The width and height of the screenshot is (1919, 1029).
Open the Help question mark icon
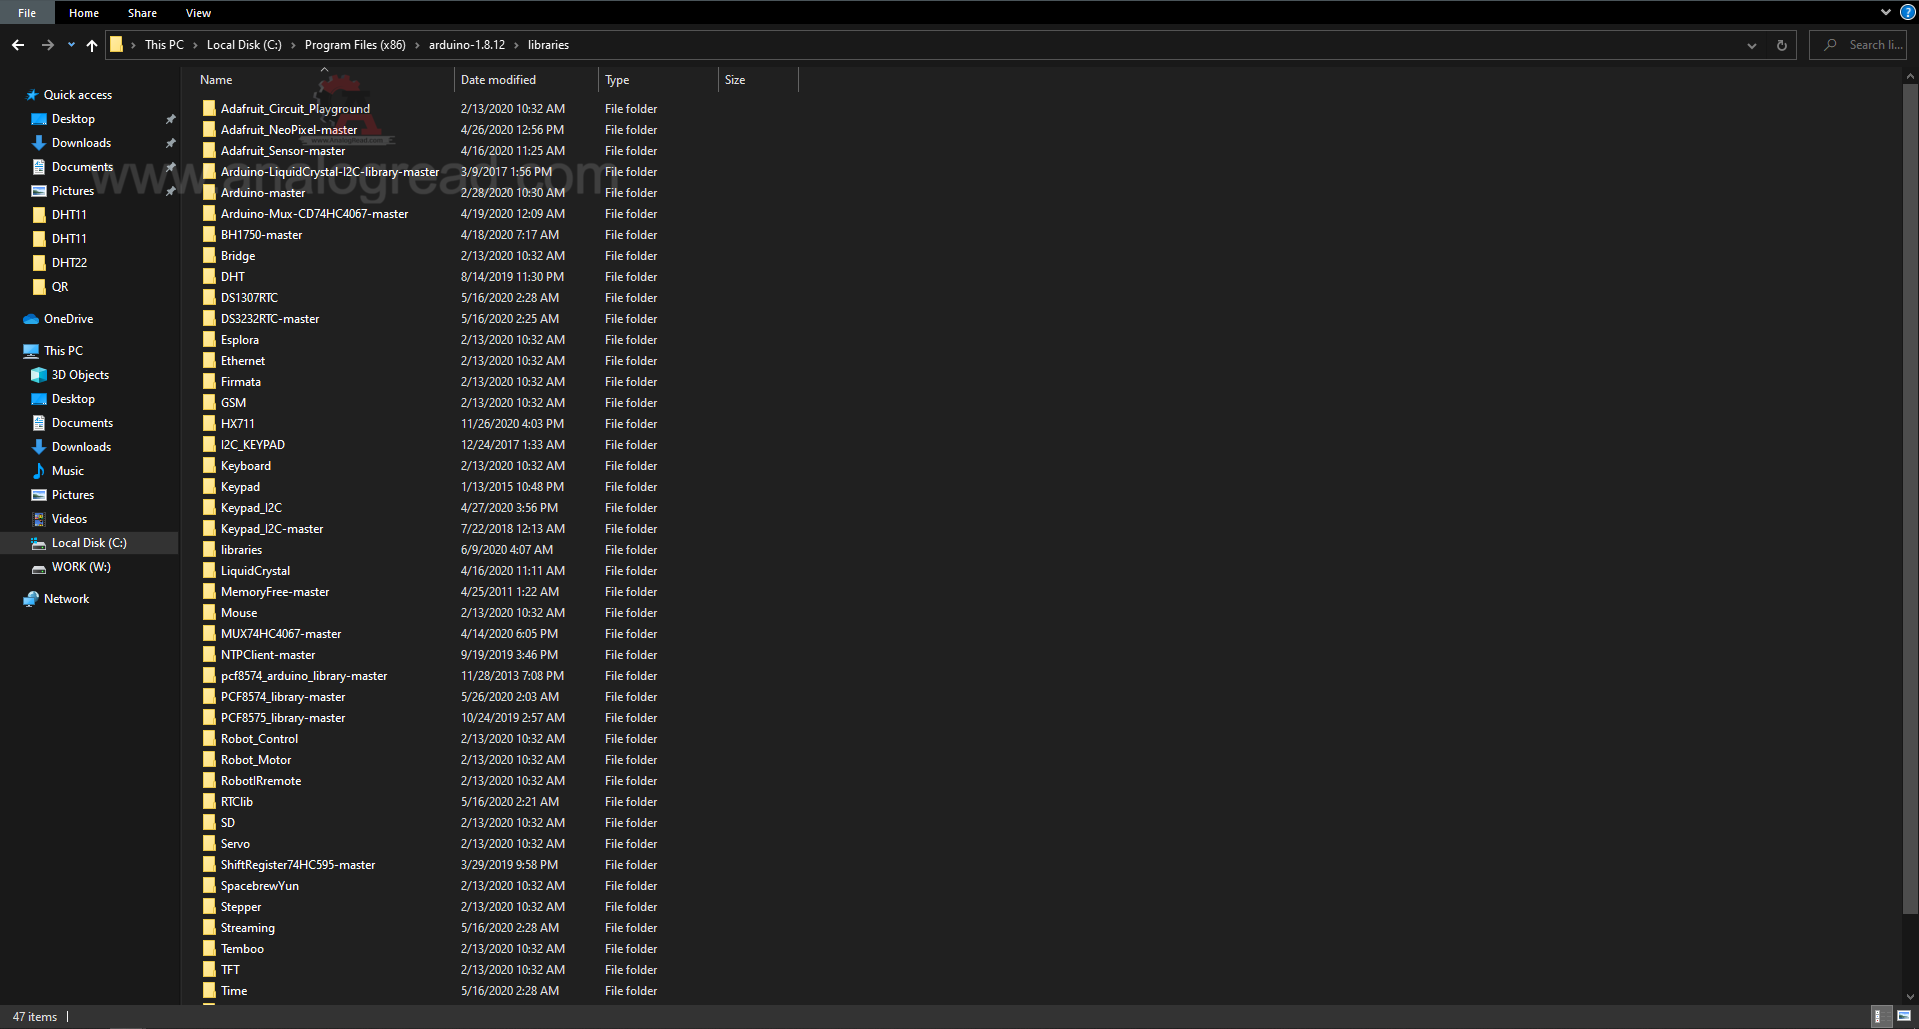(x=1907, y=12)
